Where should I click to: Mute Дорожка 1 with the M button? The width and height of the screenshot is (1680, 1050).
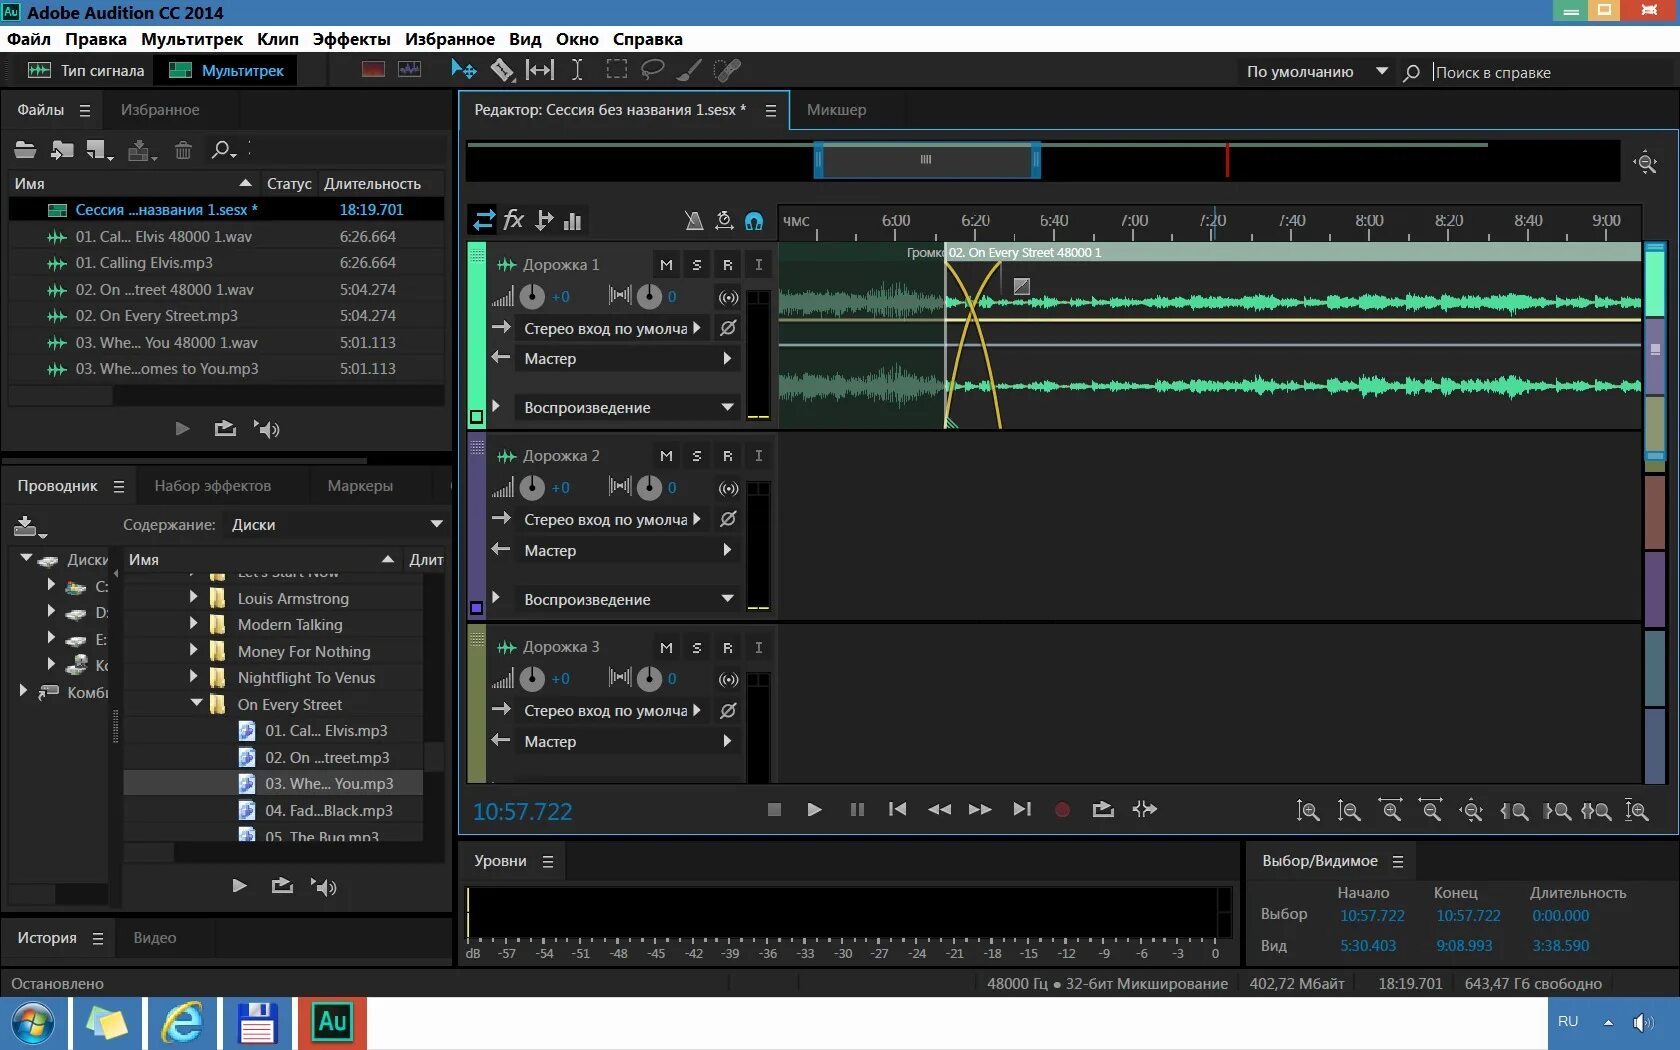[666, 264]
